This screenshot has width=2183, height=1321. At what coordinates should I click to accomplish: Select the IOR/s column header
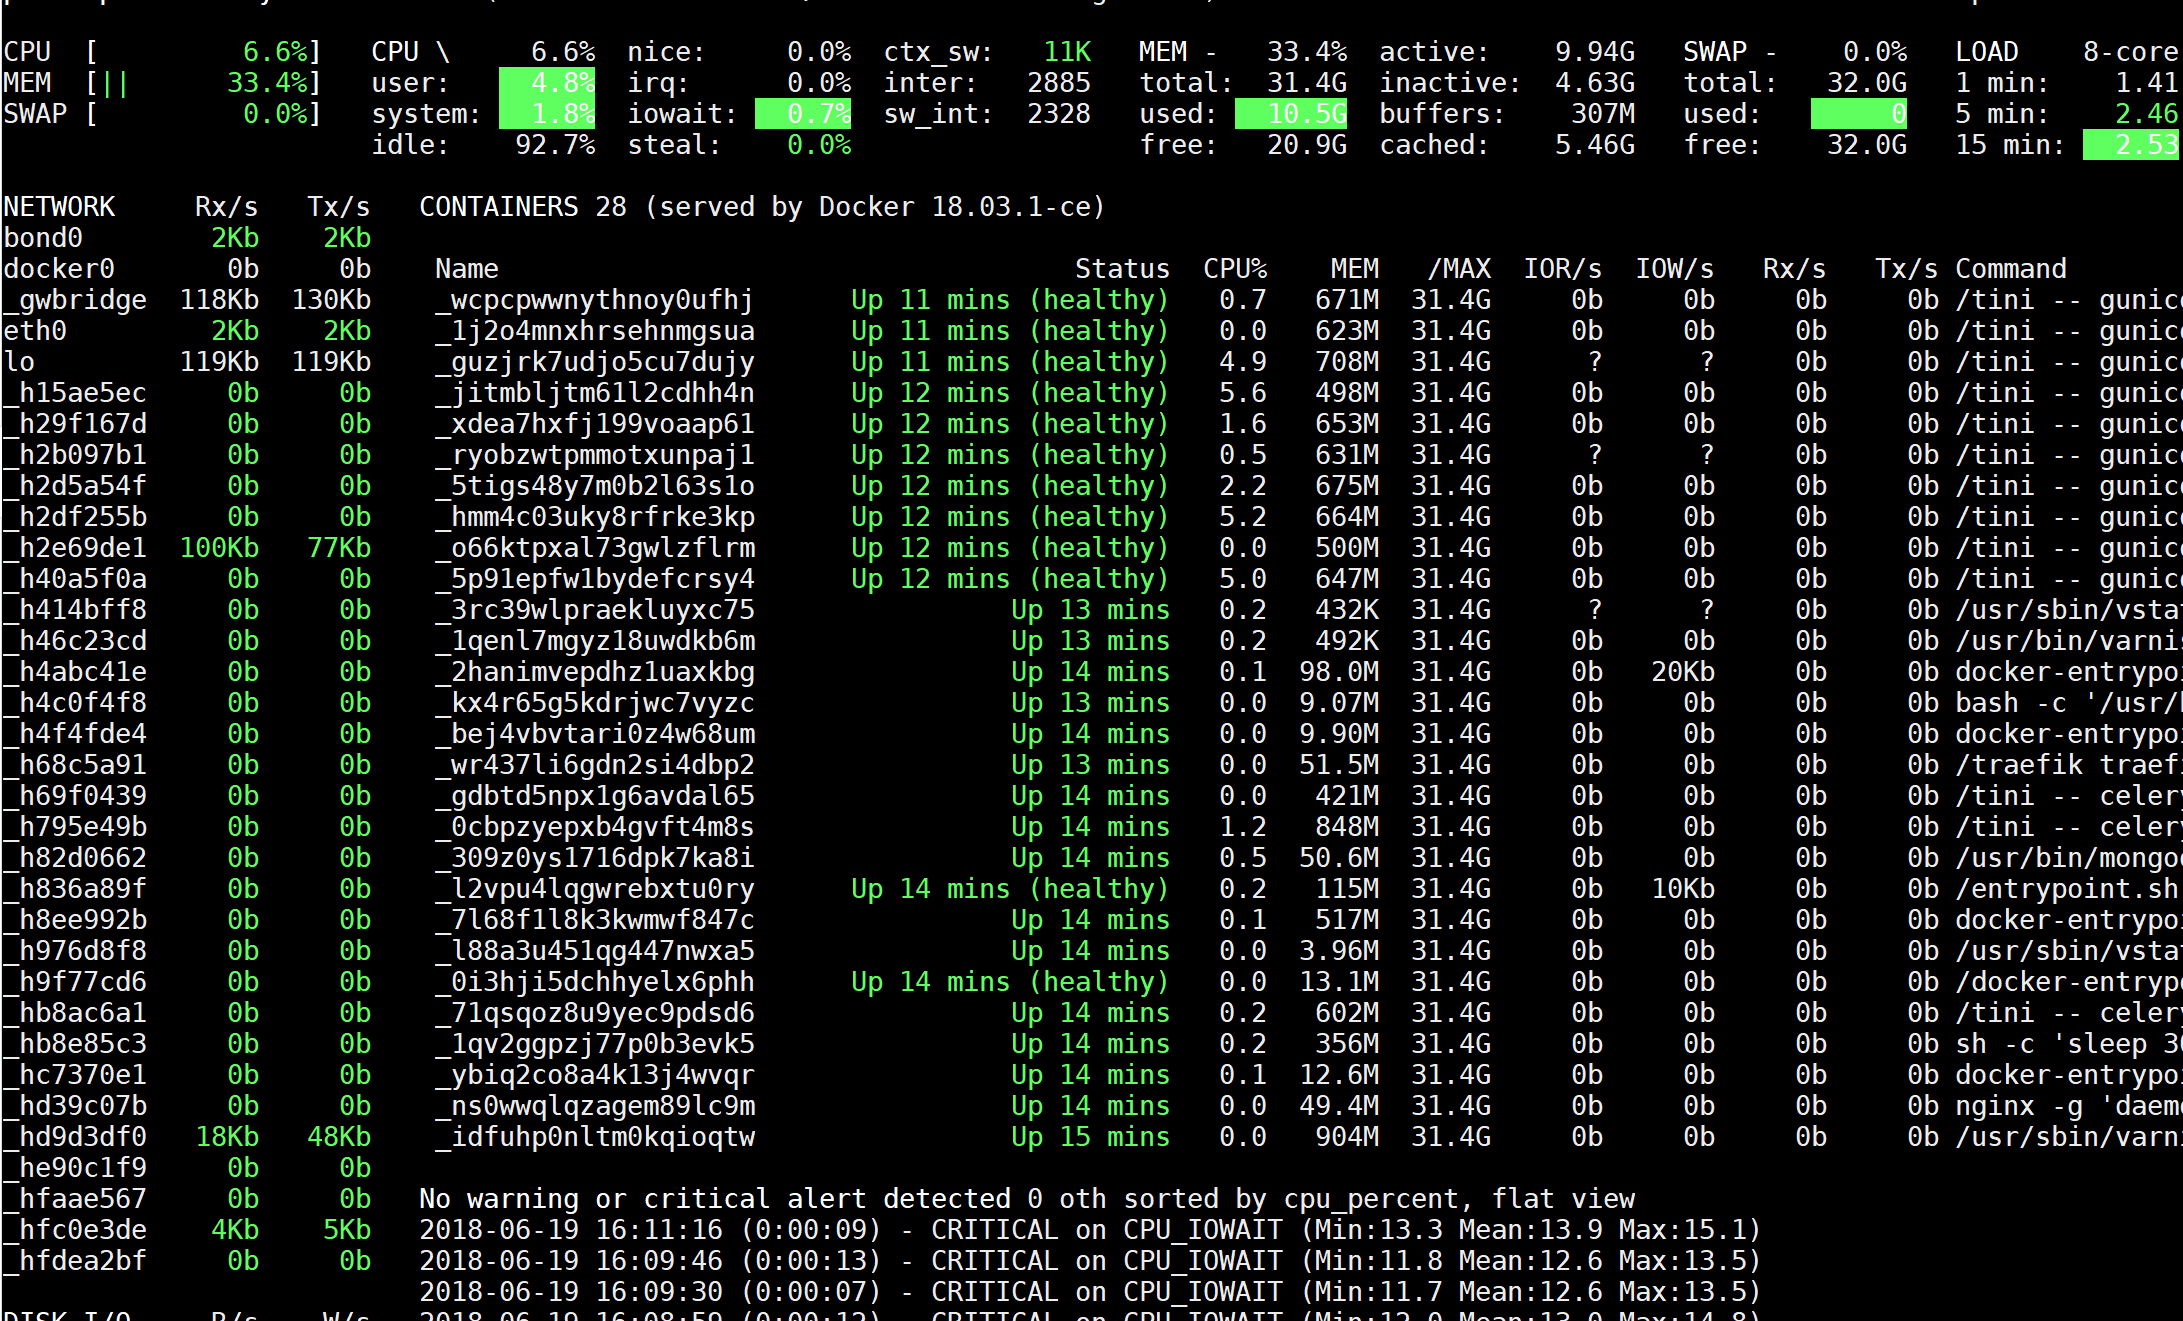(x=1563, y=268)
